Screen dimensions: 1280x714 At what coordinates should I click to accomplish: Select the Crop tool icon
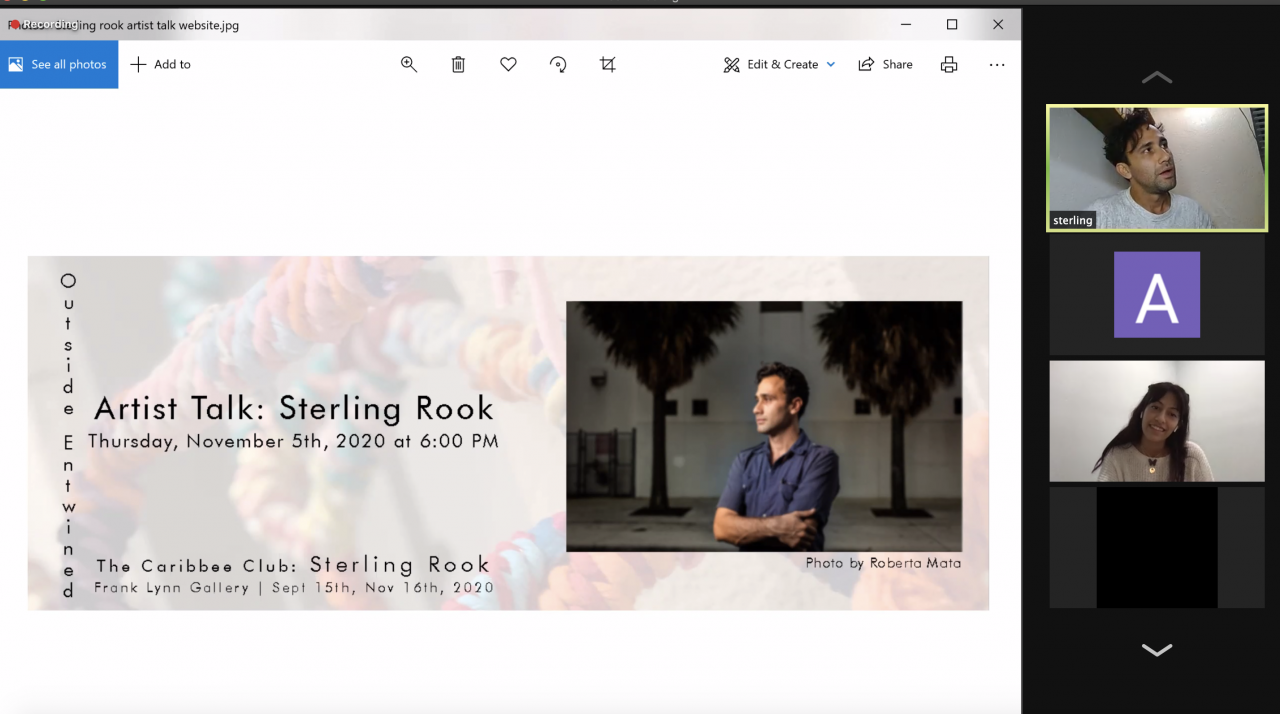pos(608,64)
